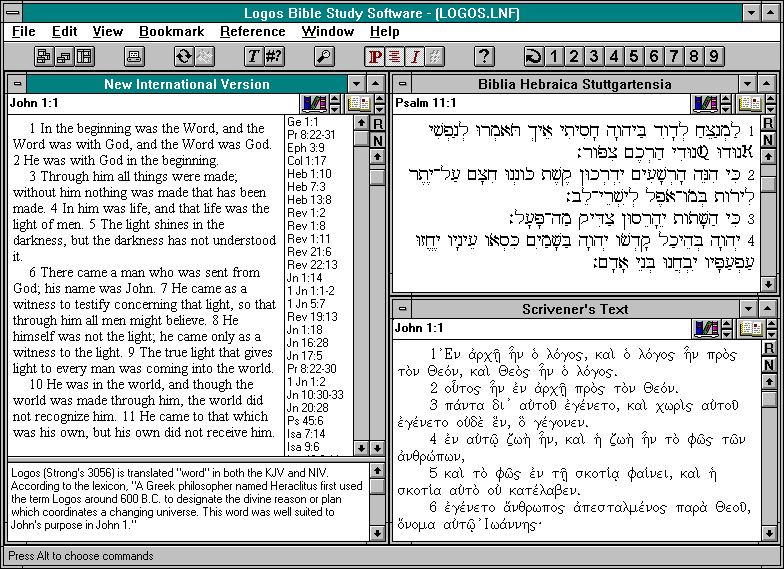Screen dimensions: 784x569
Task: Open the File menu
Action: tap(24, 32)
